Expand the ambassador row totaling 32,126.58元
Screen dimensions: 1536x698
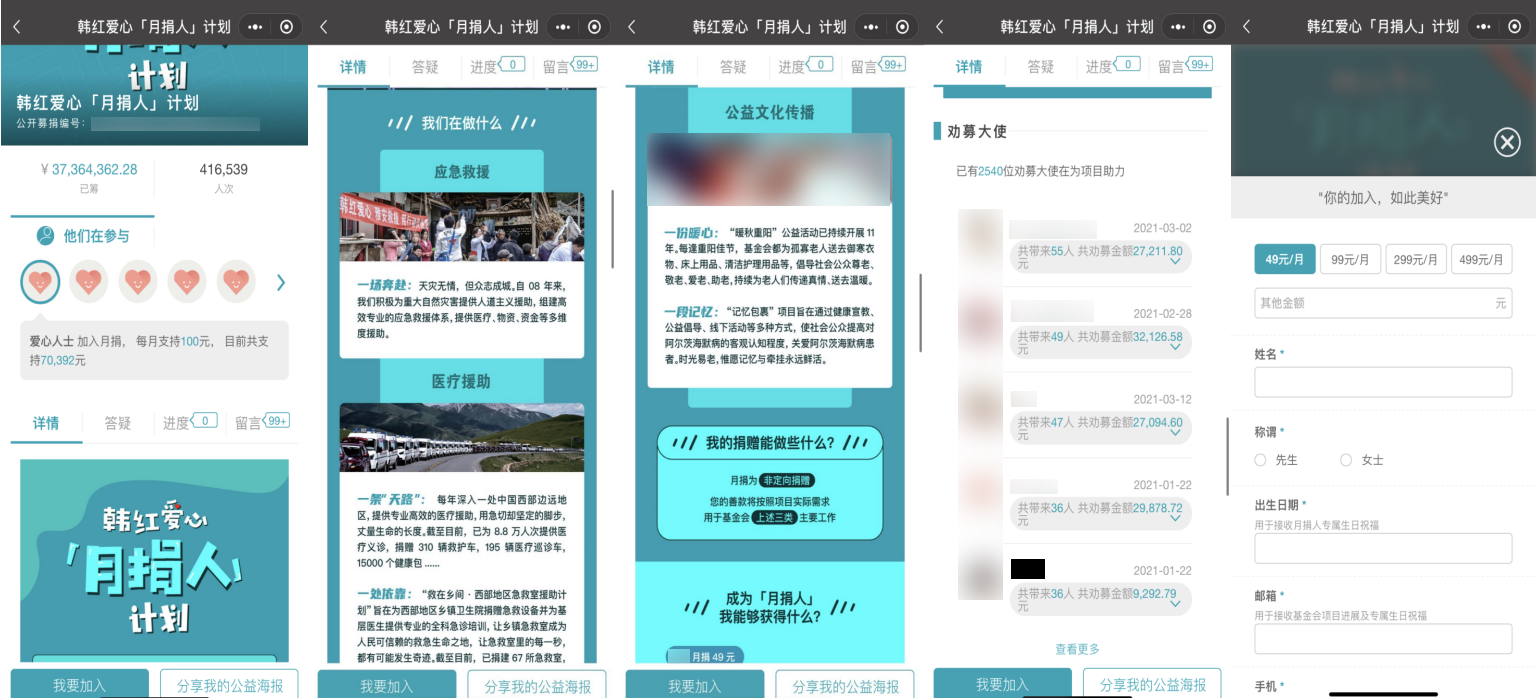1175,348
